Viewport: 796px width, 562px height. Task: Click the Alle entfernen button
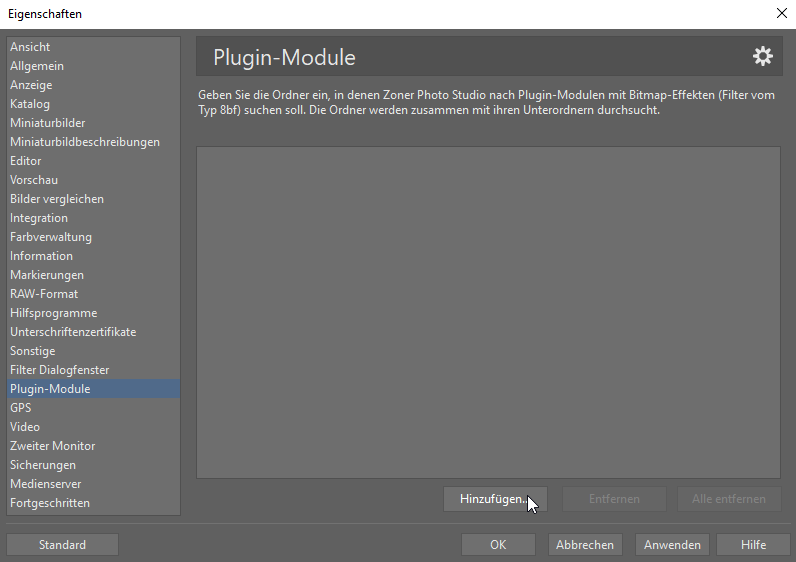pyautogui.click(x=729, y=499)
